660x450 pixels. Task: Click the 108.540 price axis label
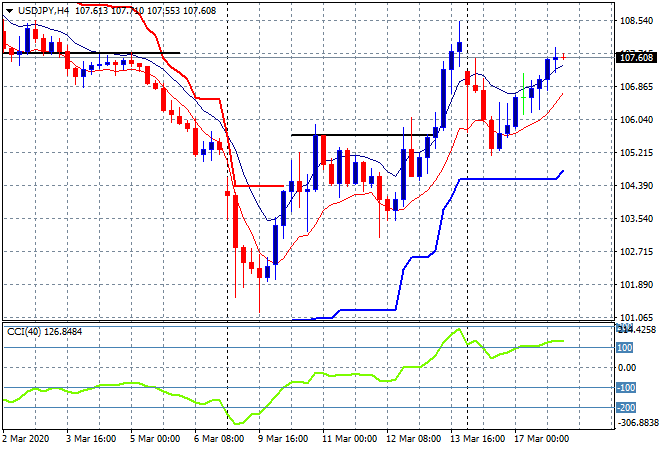pyautogui.click(x=635, y=20)
